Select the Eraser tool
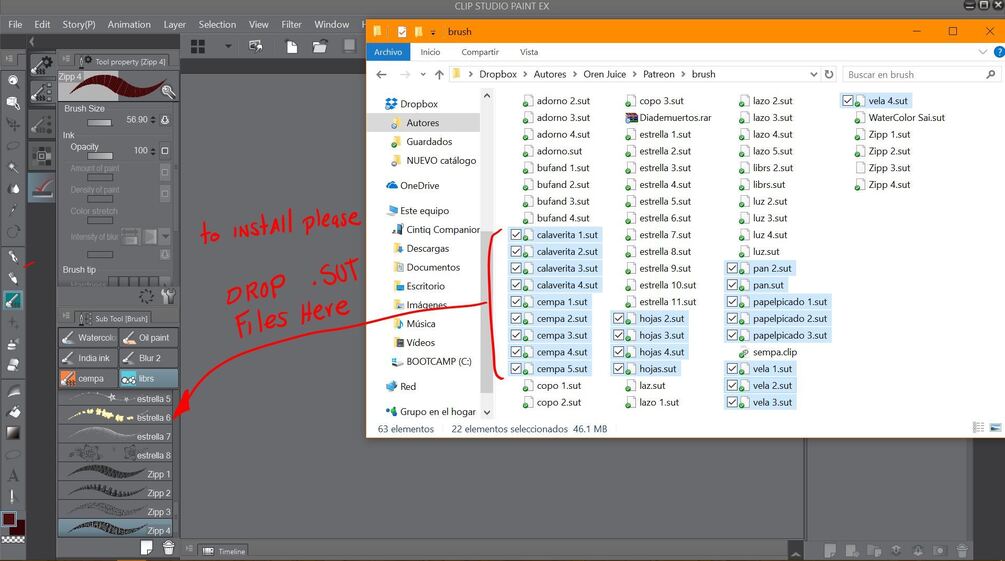Image resolution: width=1005 pixels, height=561 pixels. point(13,365)
